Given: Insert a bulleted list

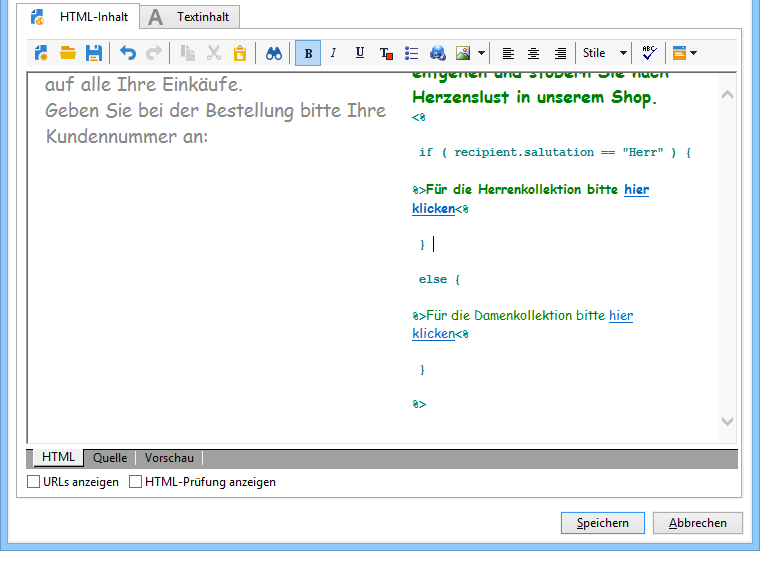Looking at the screenshot, I should [411, 53].
